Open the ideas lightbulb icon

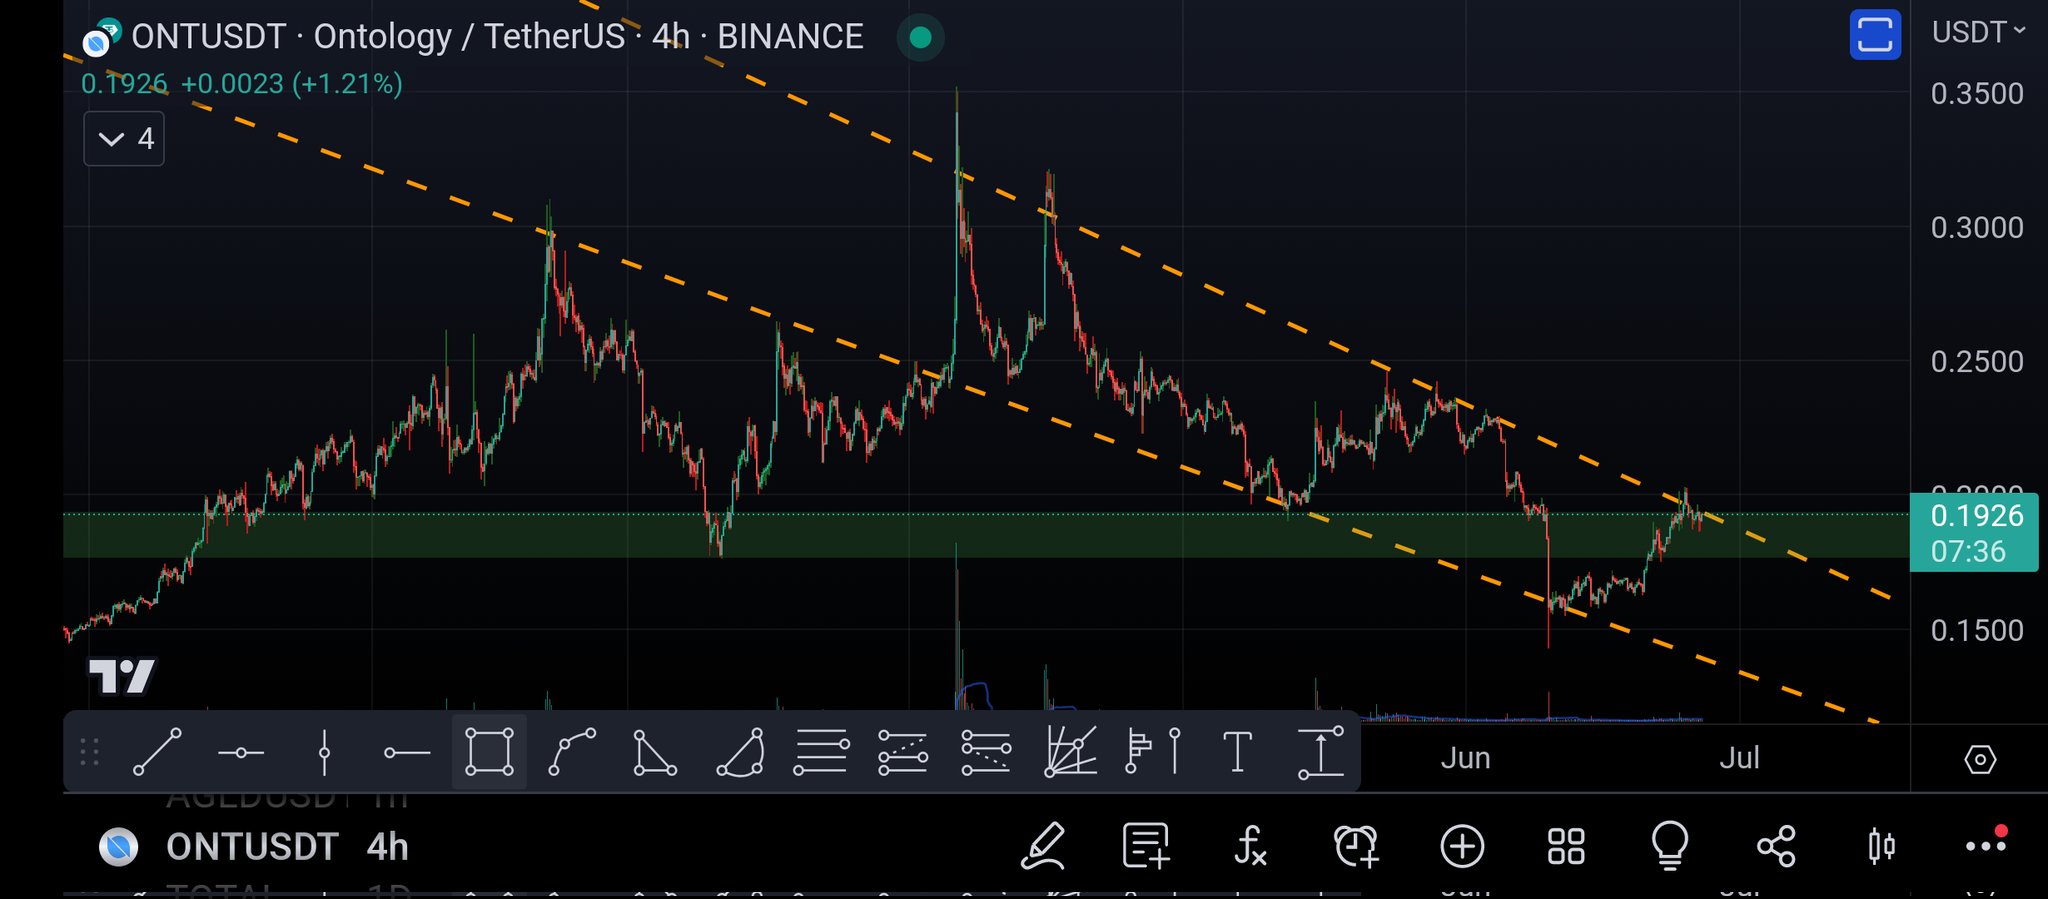tap(1670, 847)
